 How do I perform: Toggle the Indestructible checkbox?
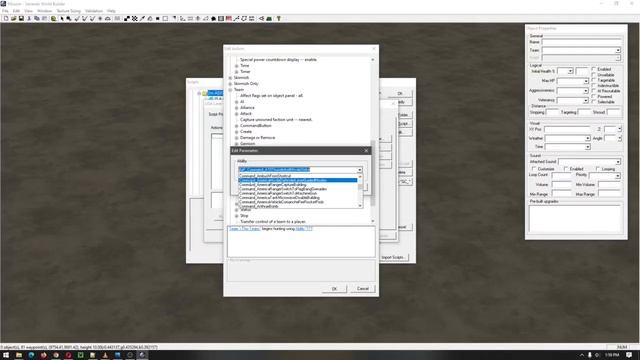[594, 85]
